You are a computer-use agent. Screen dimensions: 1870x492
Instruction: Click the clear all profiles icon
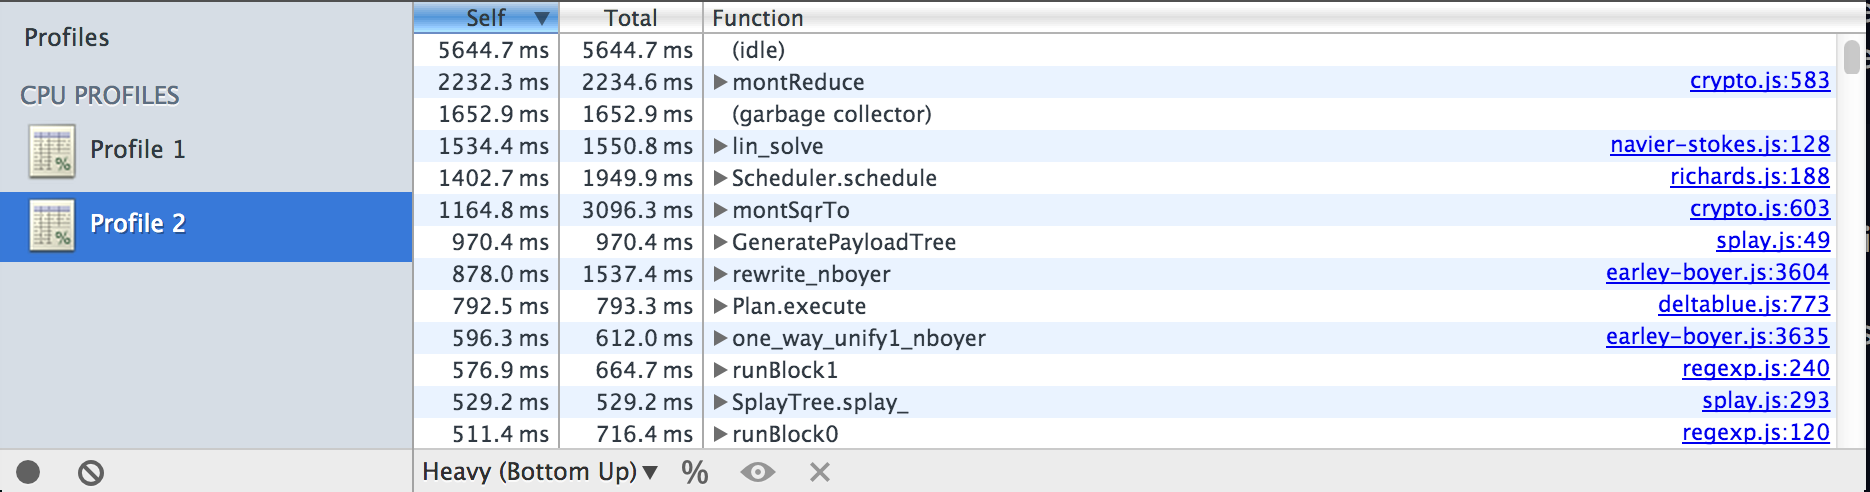click(91, 472)
